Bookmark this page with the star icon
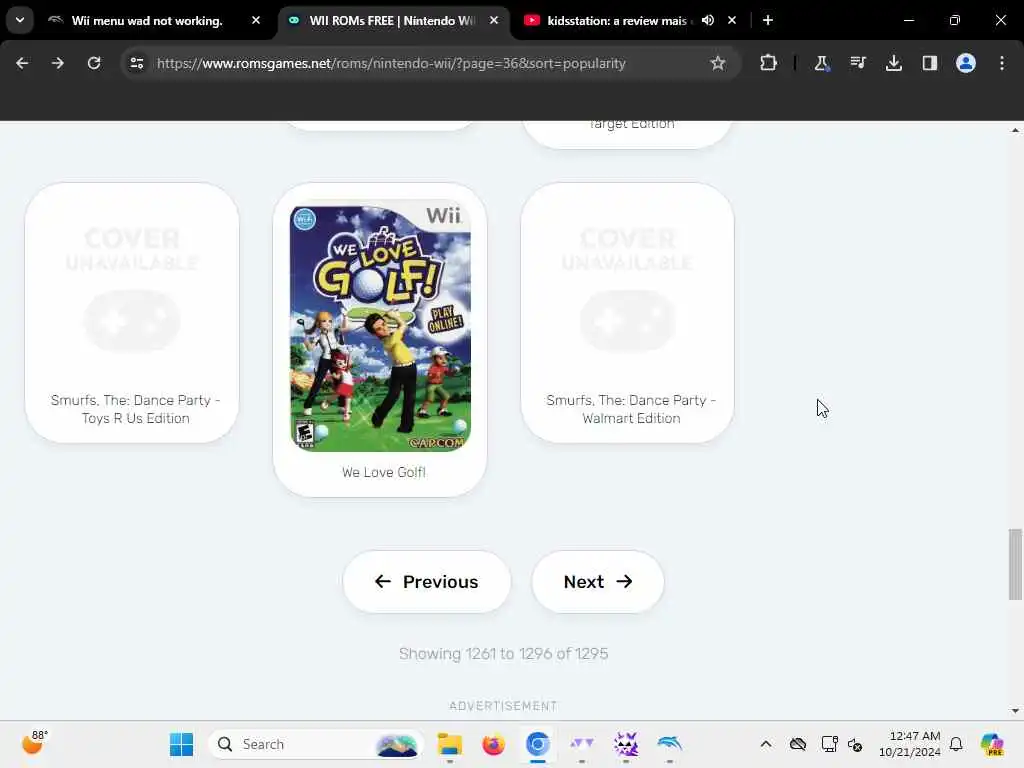 click(x=718, y=63)
